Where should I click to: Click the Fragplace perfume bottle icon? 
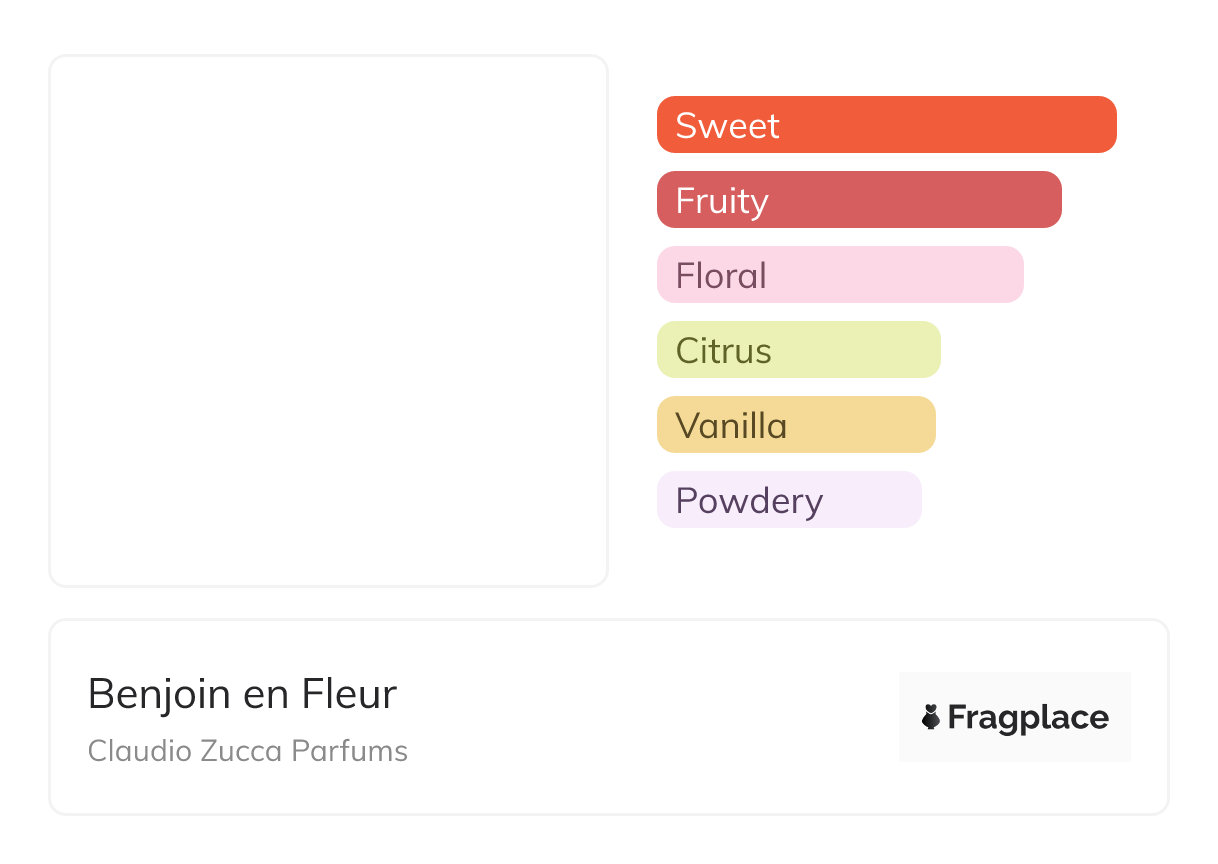pos(931,717)
